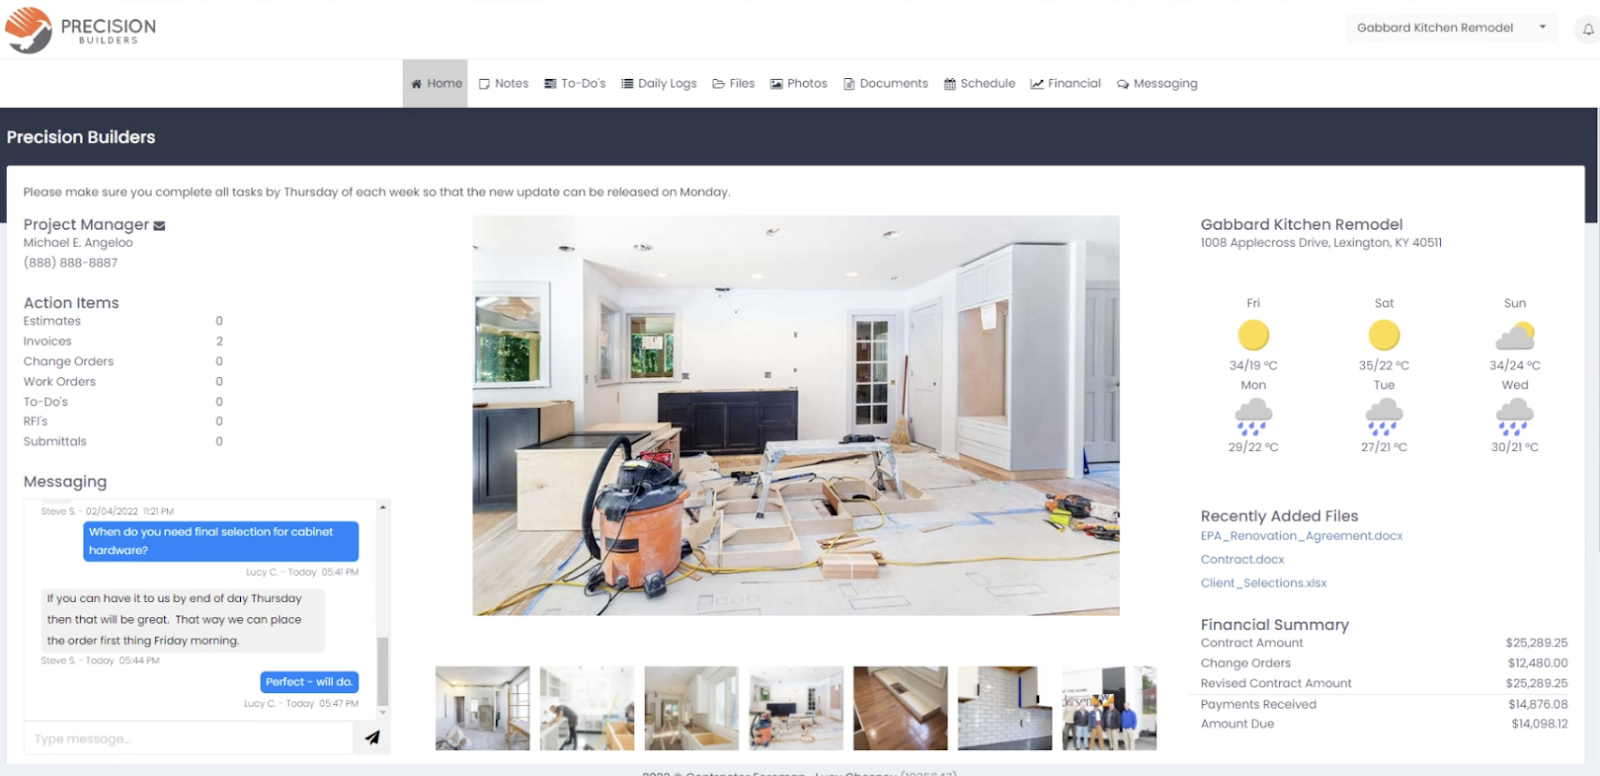The width and height of the screenshot is (1600, 776).
Task: Click the cabinet hardware message bubble
Action: pos(220,541)
